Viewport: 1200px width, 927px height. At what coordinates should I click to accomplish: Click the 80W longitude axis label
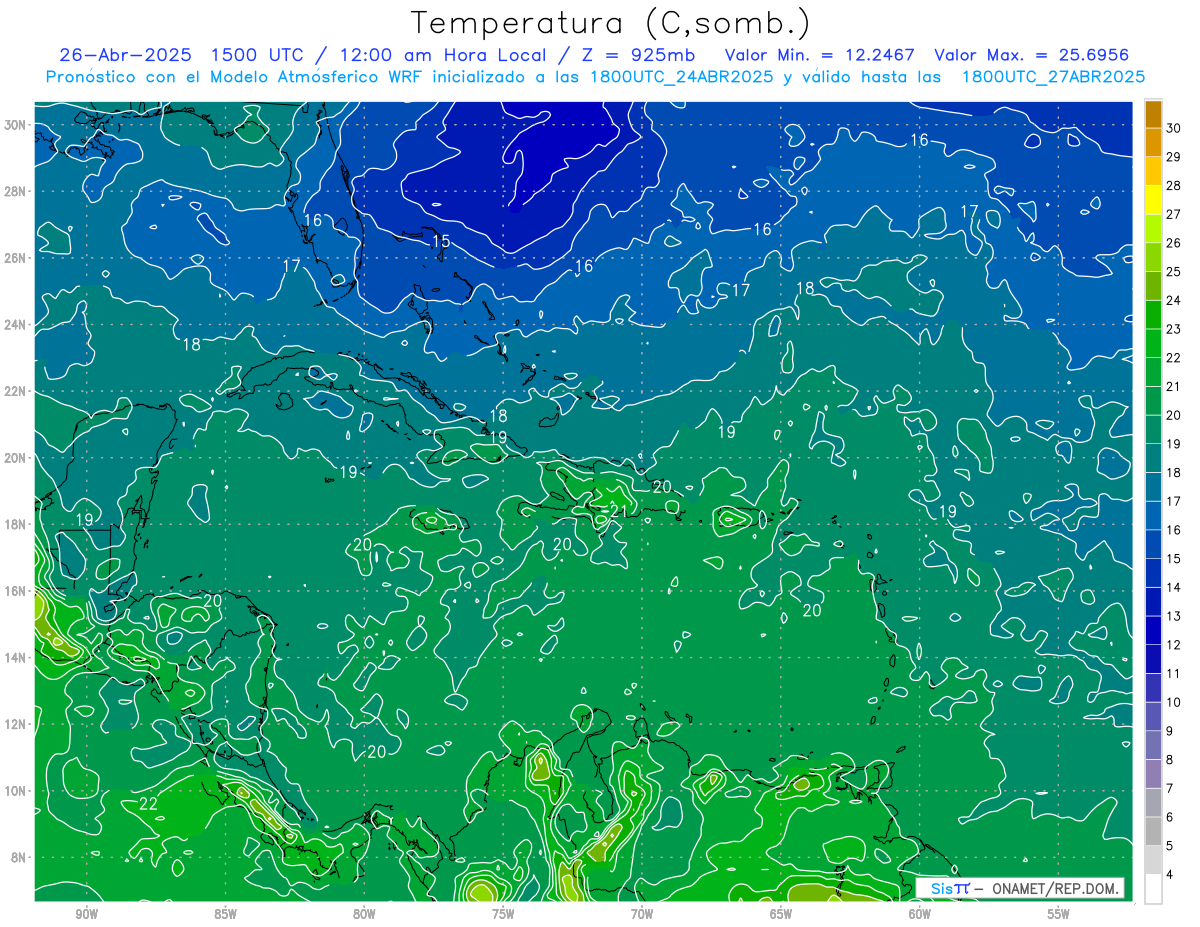[x=364, y=914]
